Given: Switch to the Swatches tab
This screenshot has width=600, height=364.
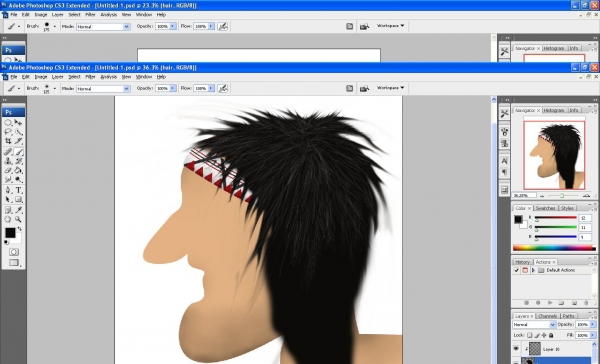Looking at the screenshot, I should [x=545, y=208].
